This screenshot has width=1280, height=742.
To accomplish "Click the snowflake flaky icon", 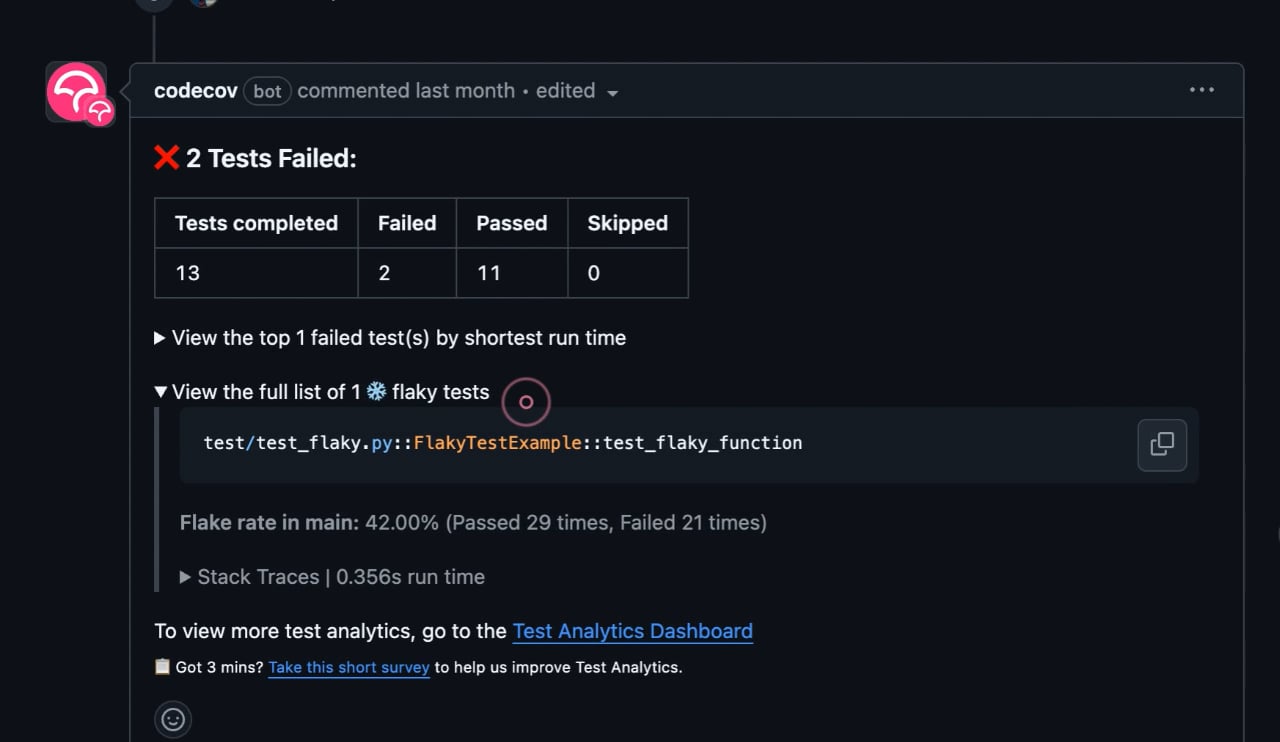I will [x=376, y=392].
